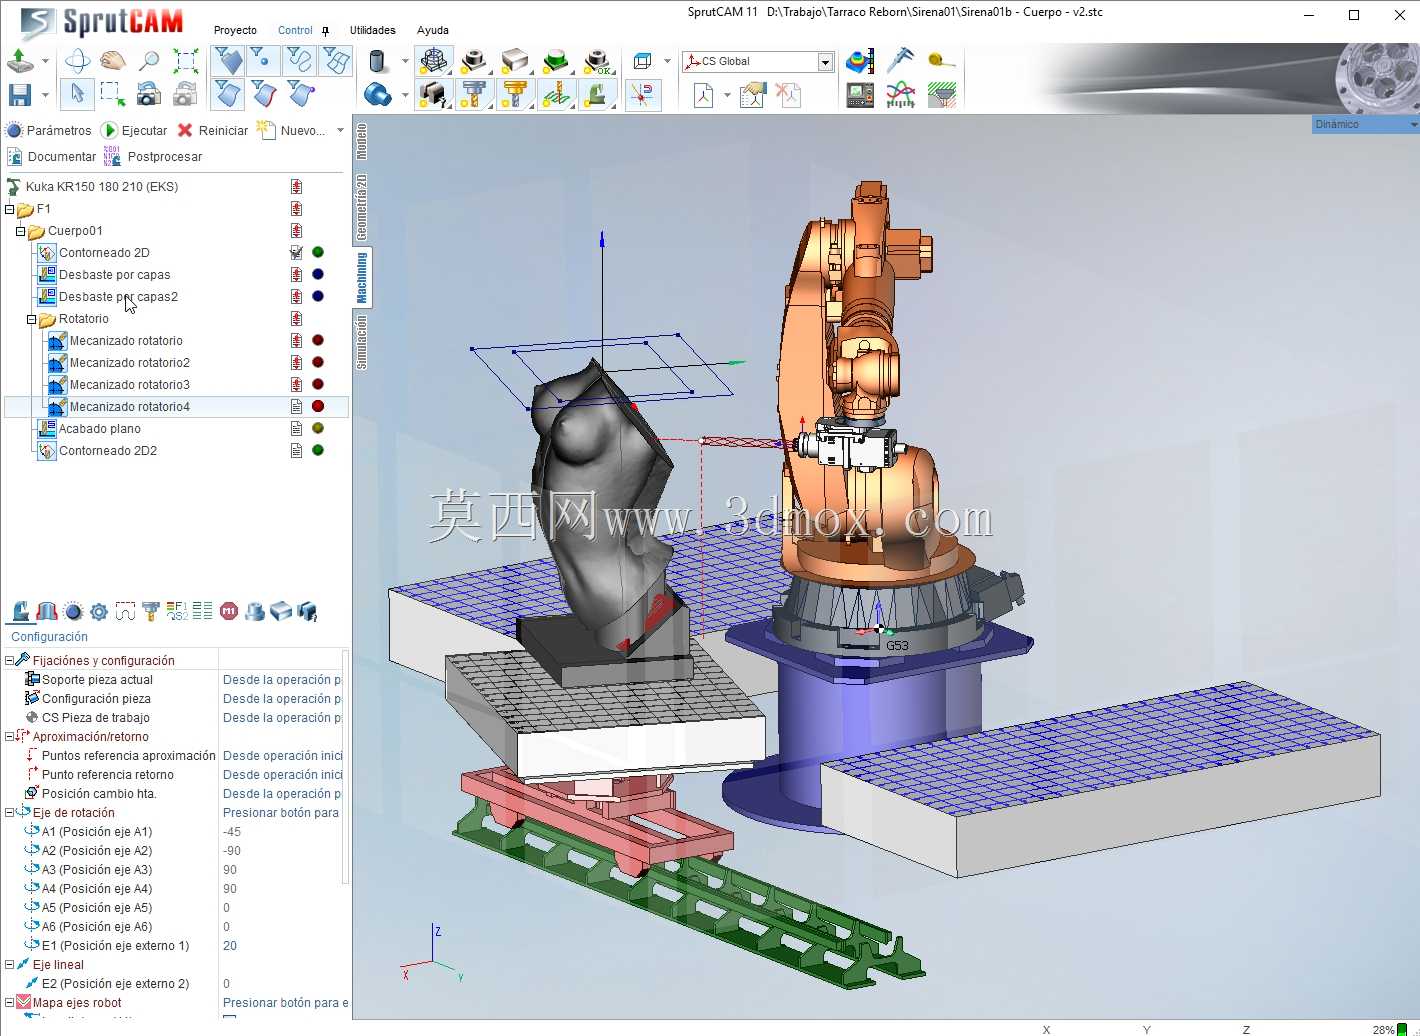Open the axes graph chart icon
This screenshot has height=1036, width=1420.
point(901,95)
